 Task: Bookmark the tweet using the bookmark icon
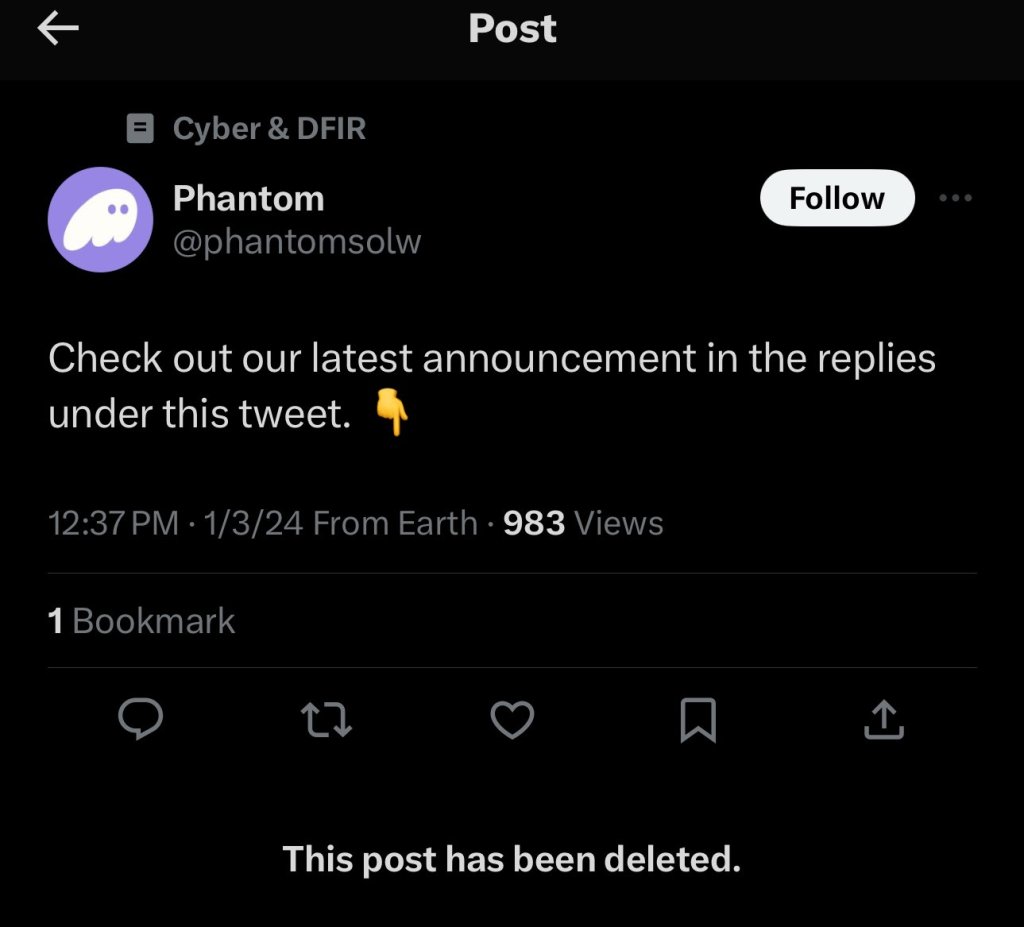(698, 719)
